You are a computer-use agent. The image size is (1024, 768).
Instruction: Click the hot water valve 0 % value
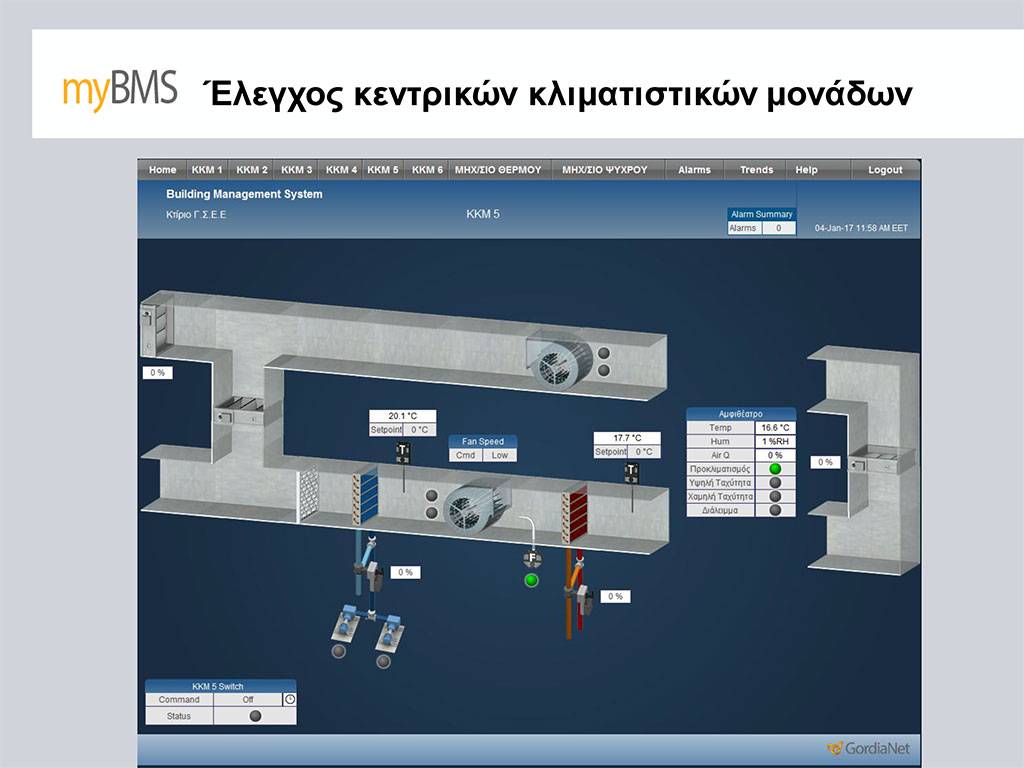(x=616, y=596)
